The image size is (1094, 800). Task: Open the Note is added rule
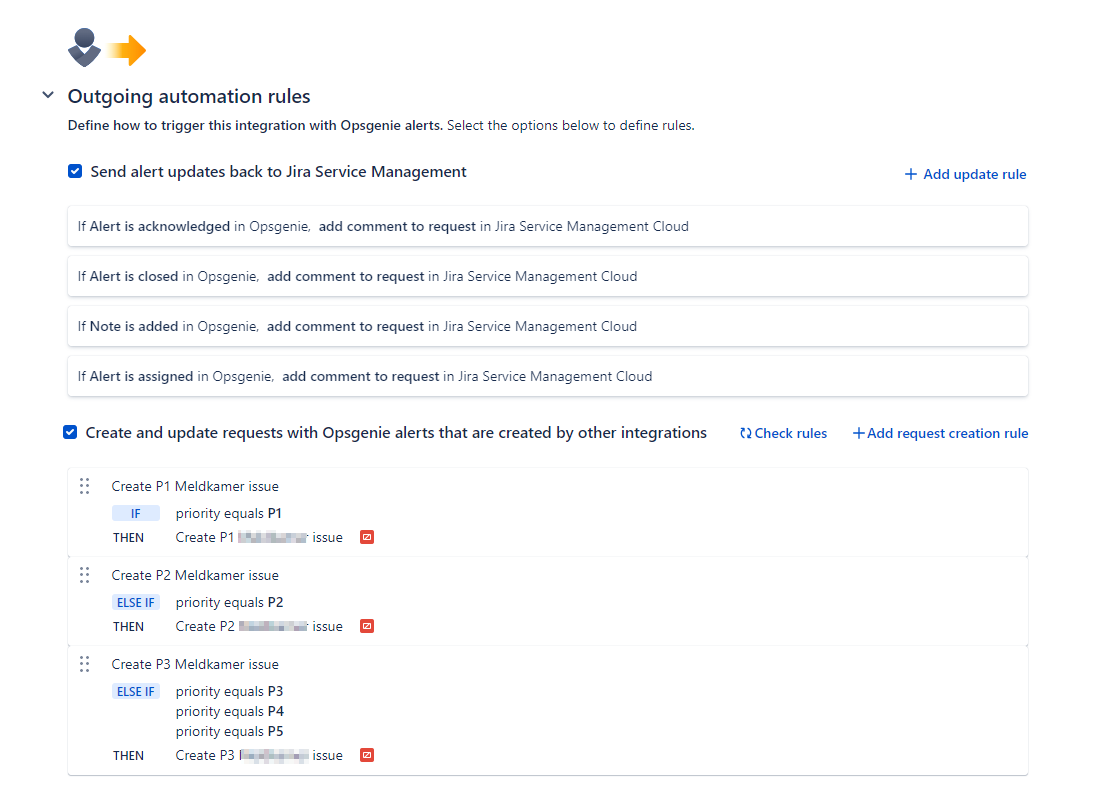coord(547,326)
